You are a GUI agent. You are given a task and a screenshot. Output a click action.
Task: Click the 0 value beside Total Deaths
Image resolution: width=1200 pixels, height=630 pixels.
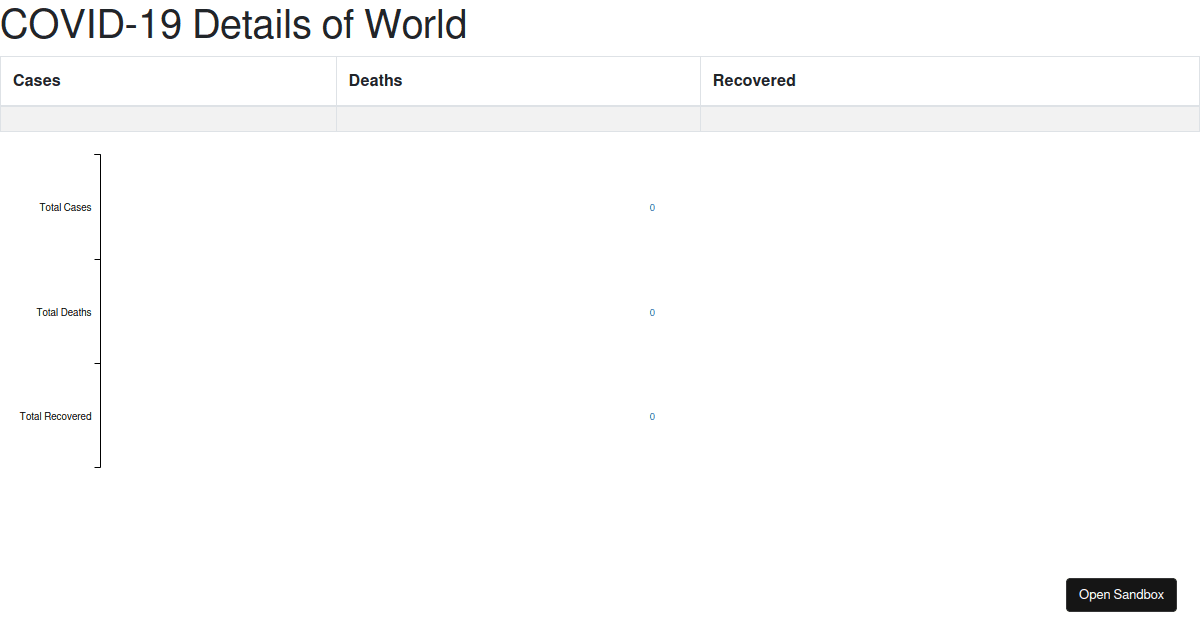[652, 313]
